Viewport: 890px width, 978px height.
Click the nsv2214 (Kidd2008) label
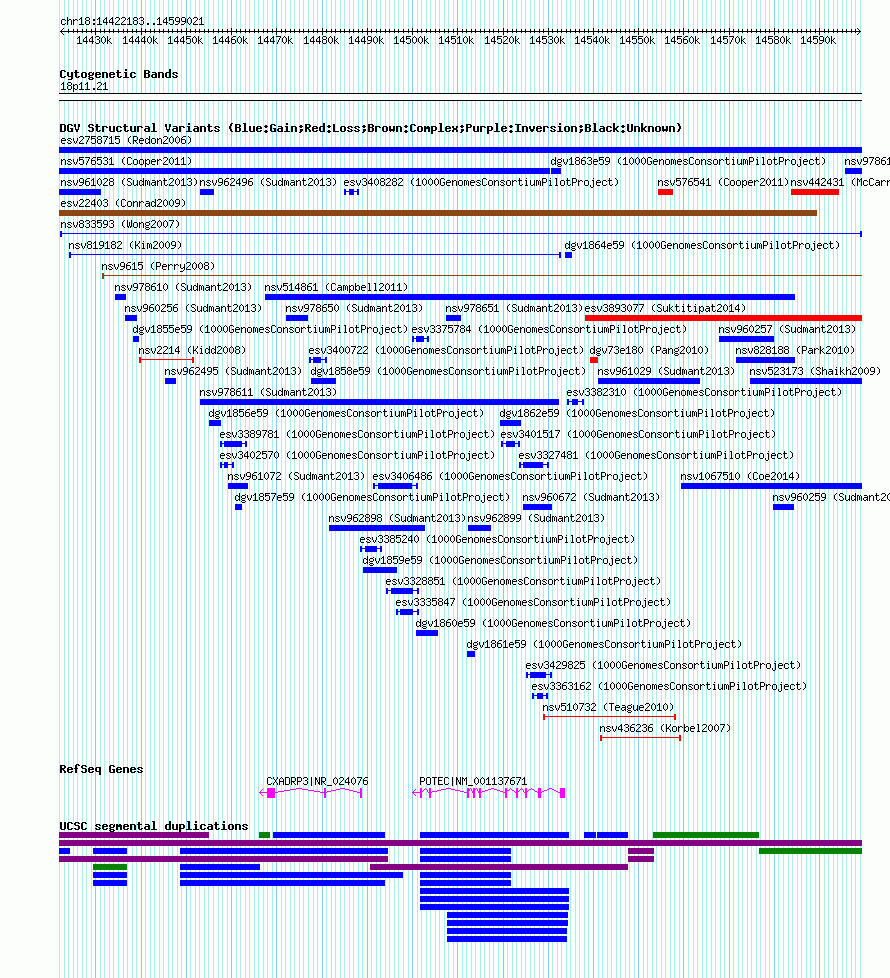coord(192,351)
